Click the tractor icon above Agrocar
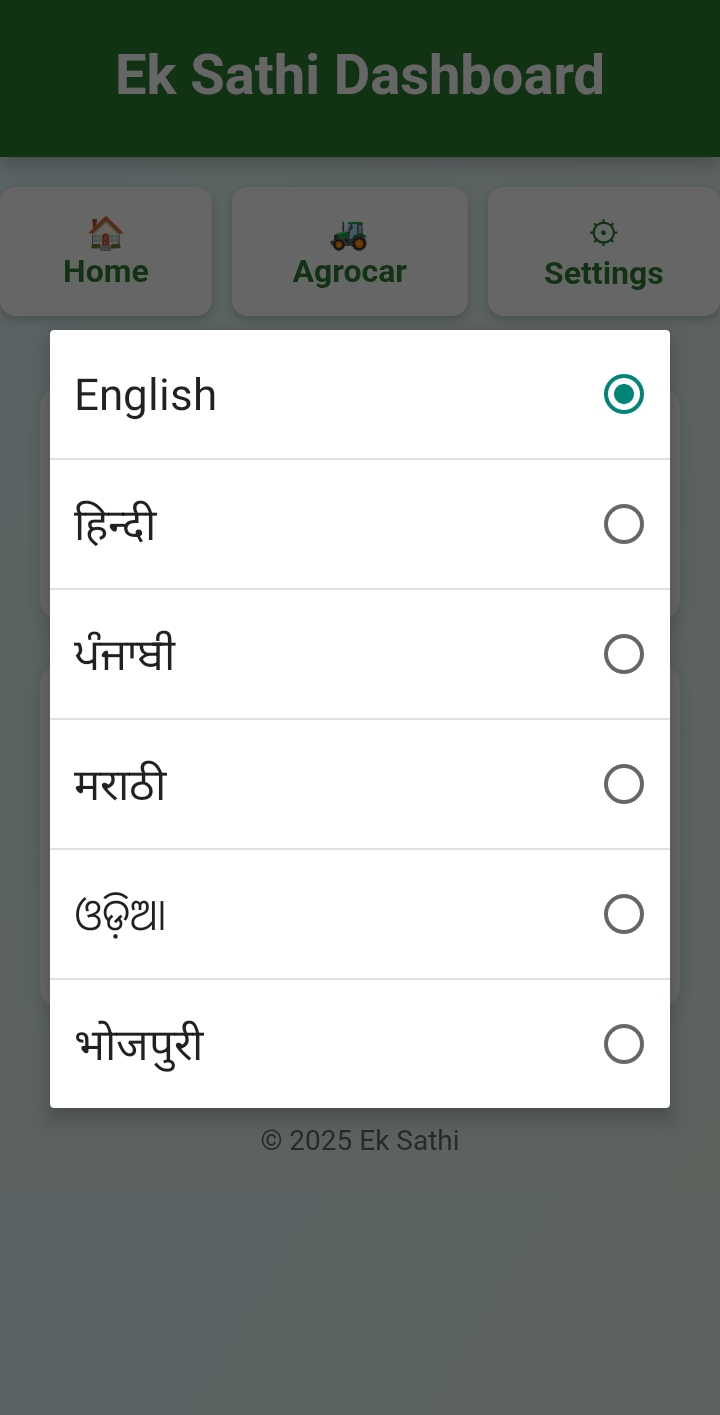Image resolution: width=720 pixels, height=1415 pixels. click(x=349, y=234)
